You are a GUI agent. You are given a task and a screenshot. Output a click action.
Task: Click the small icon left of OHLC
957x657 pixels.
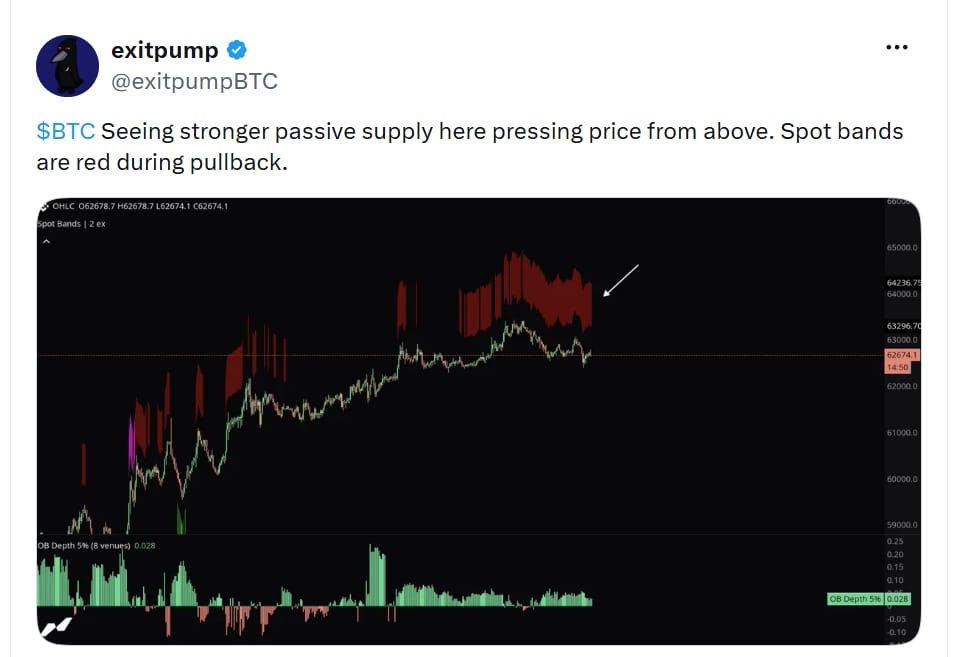[x=44, y=206]
